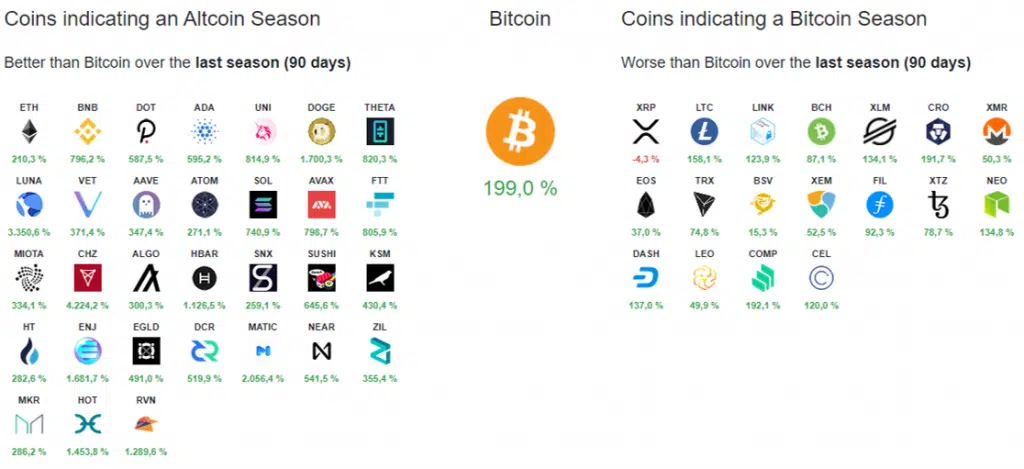
Task: Select the Chiliz (CHZ) red icon
Action: pos(88,278)
